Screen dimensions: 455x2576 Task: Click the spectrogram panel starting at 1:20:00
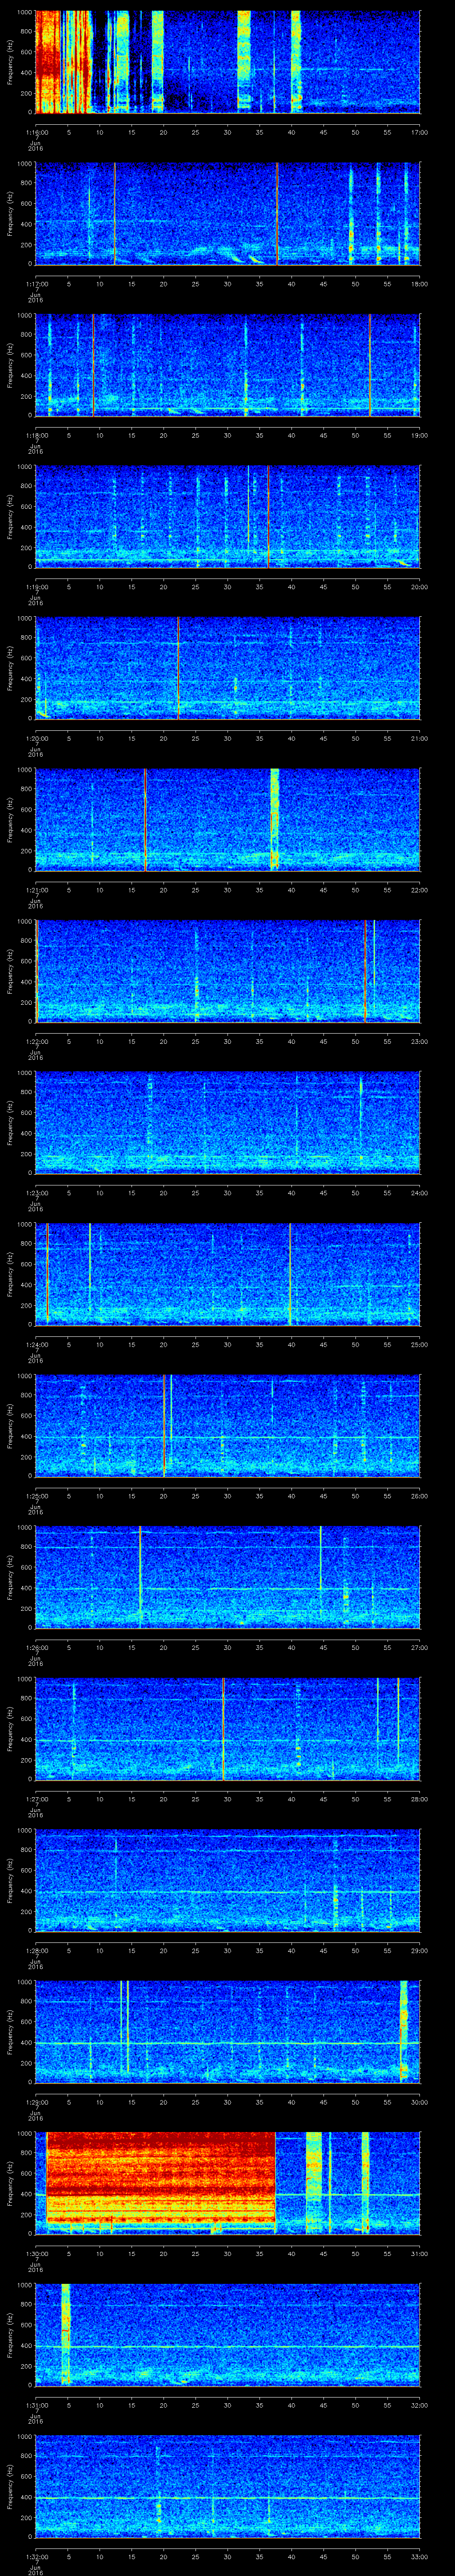pyautogui.click(x=227, y=668)
